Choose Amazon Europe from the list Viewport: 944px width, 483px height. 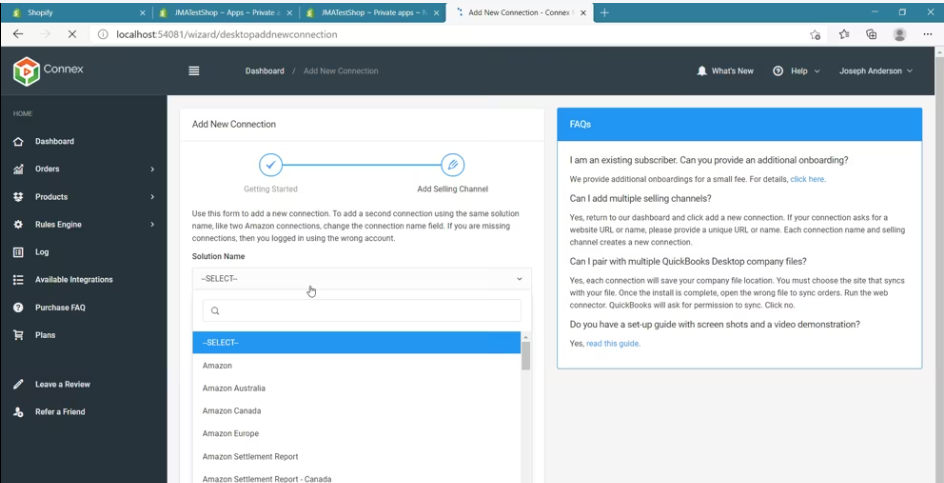356,434
